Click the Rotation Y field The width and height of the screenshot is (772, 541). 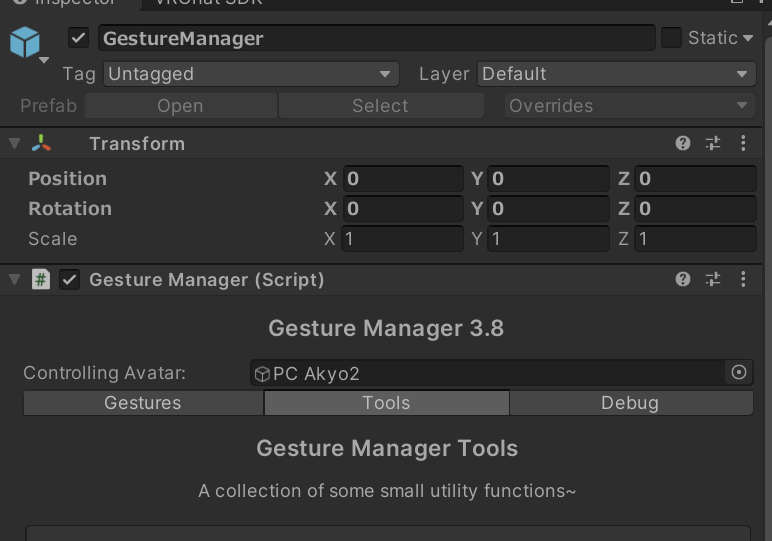548,208
